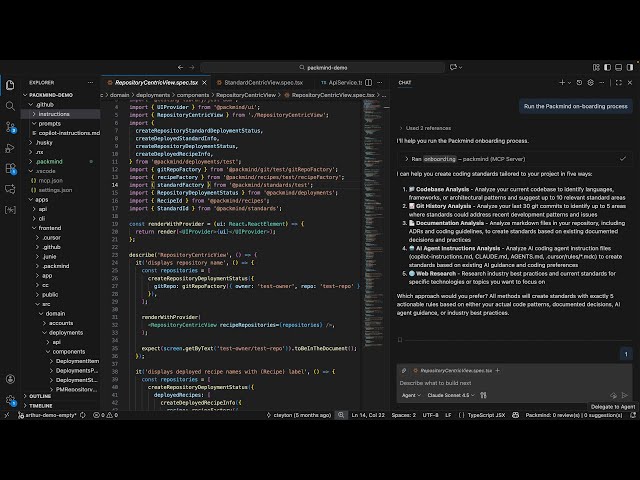This screenshot has width=640, height=480.
Task: Start a new chat with plus icon
Action: tap(562, 82)
